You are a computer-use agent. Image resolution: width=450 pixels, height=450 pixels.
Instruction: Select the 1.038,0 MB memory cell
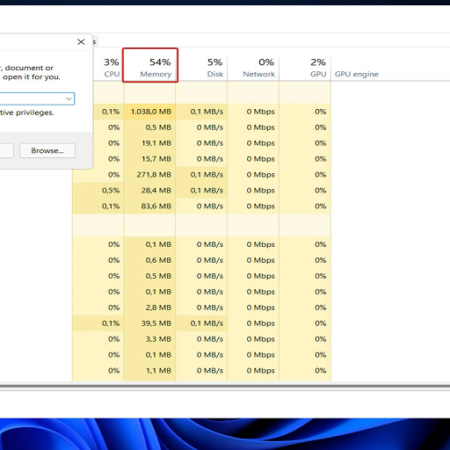click(x=150, y=112)
